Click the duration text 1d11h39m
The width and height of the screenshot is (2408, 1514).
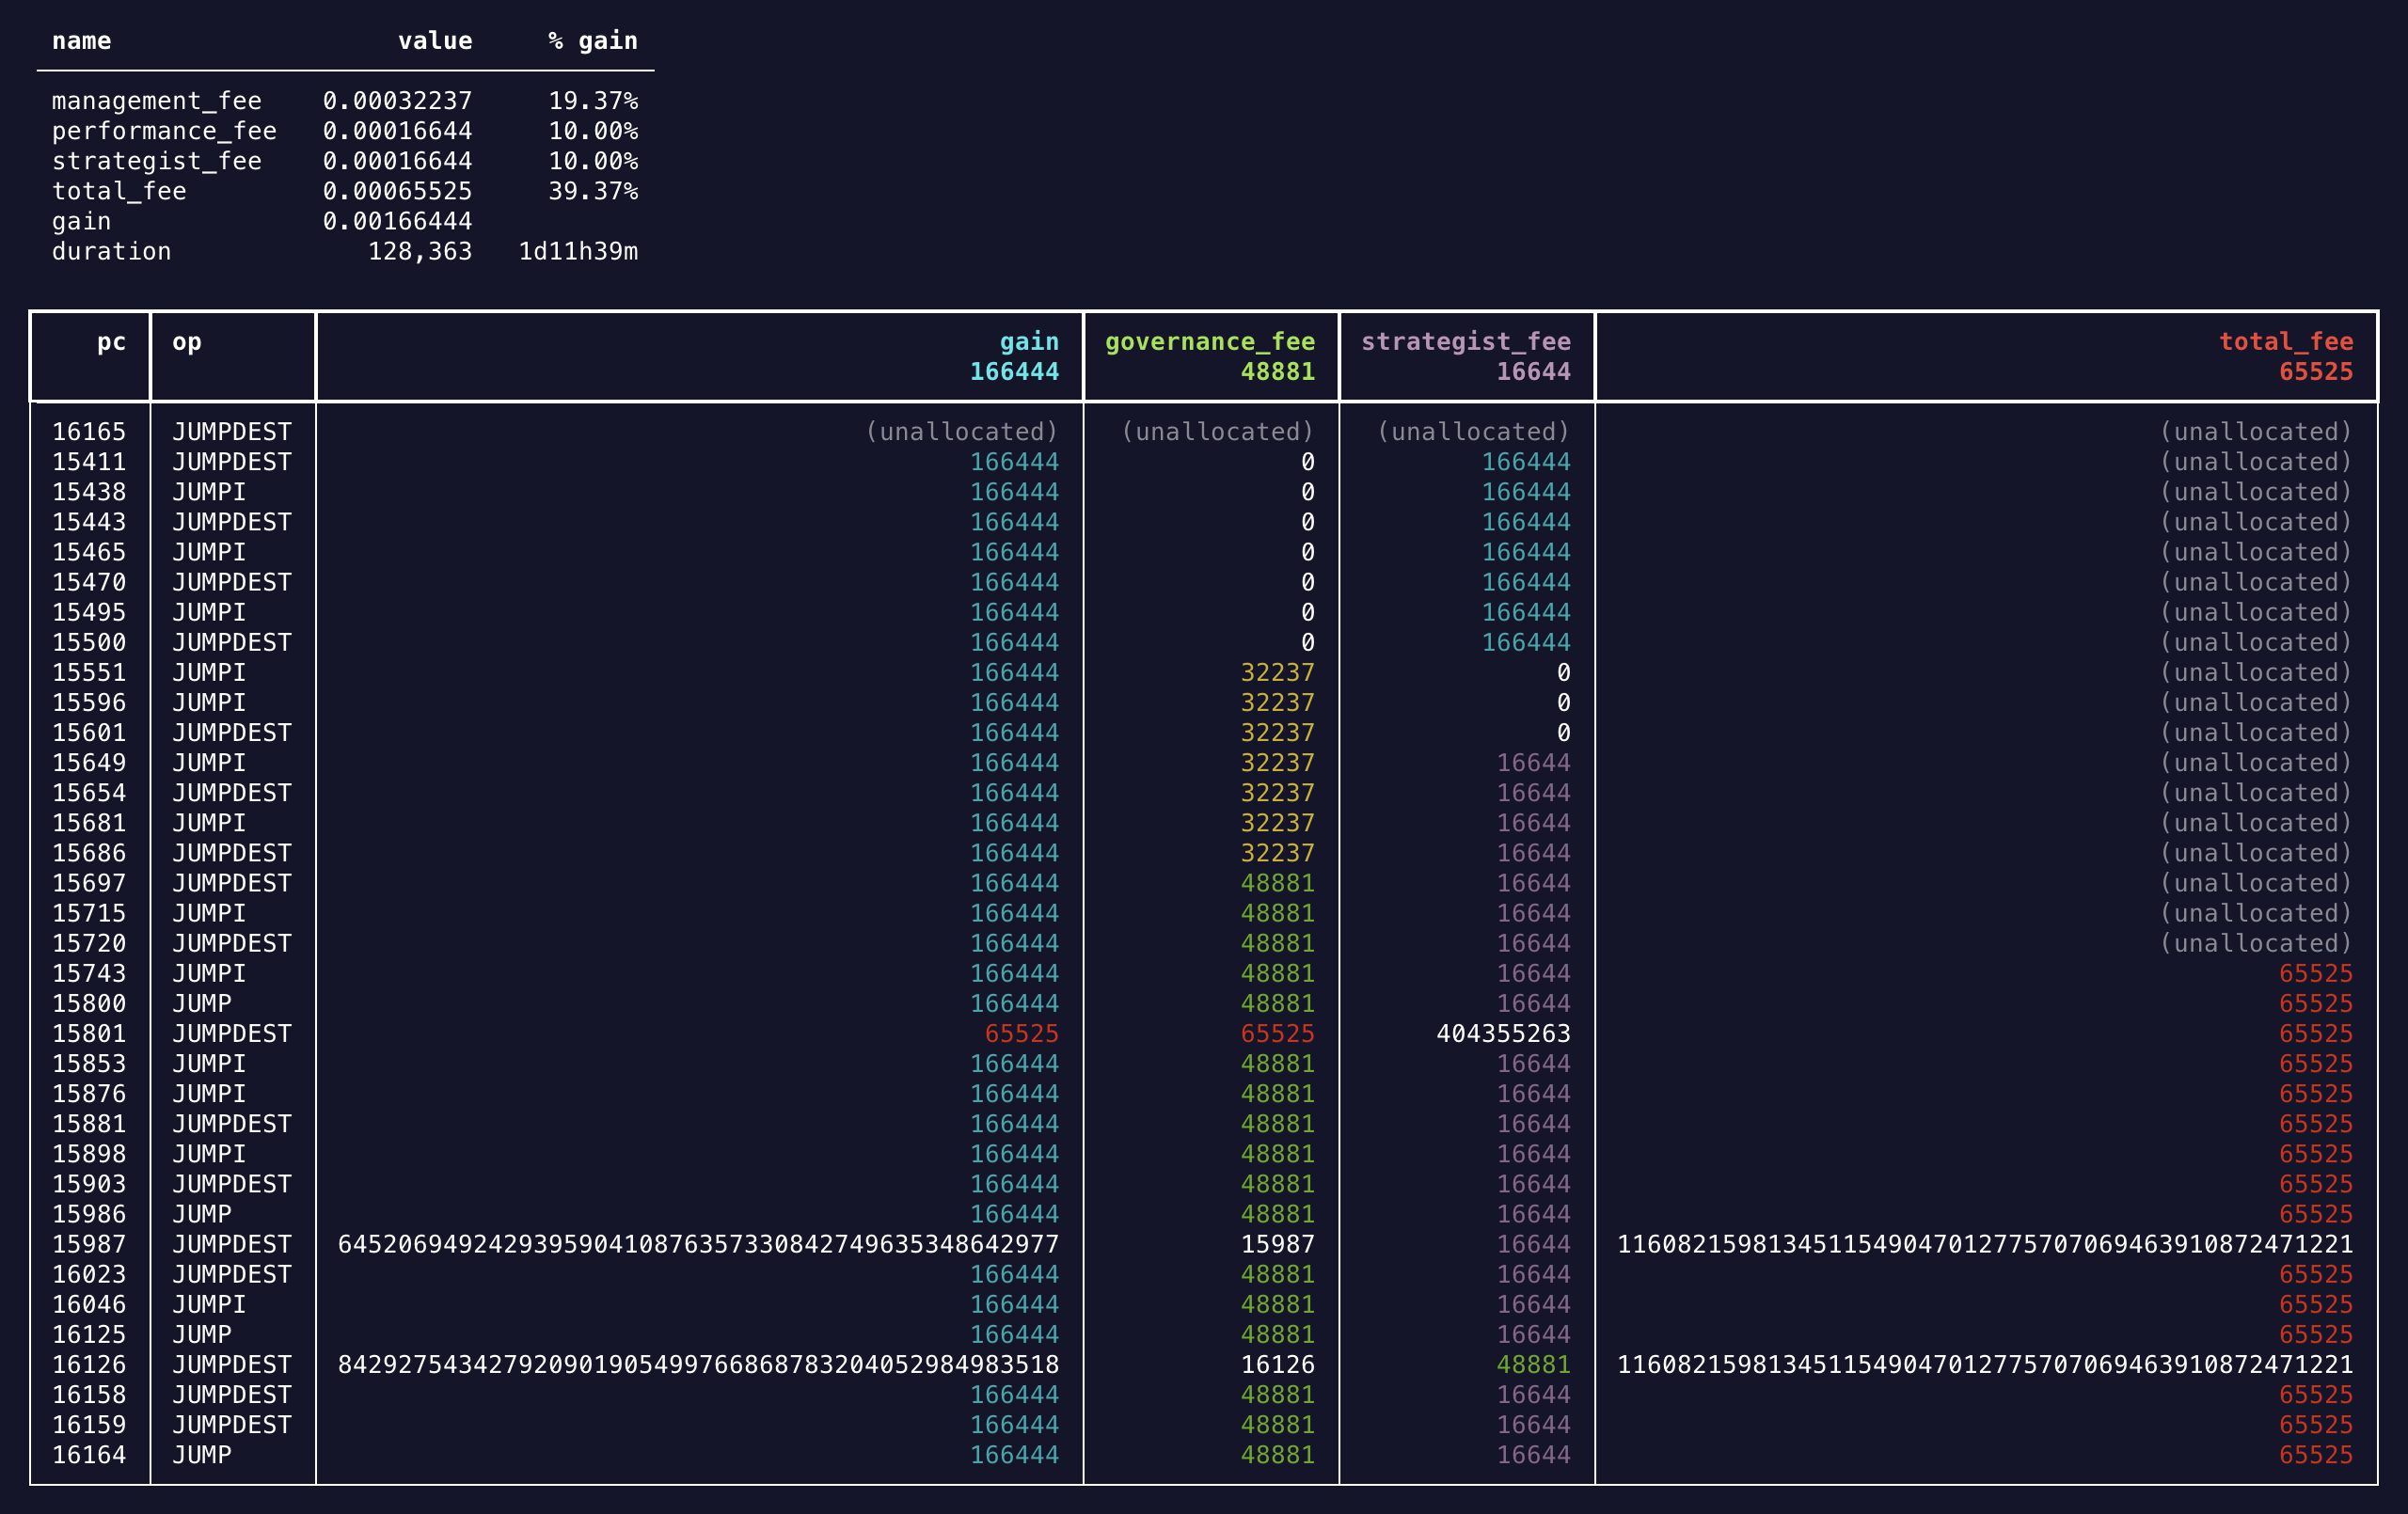pyautogui.click(x=578, y=251)
